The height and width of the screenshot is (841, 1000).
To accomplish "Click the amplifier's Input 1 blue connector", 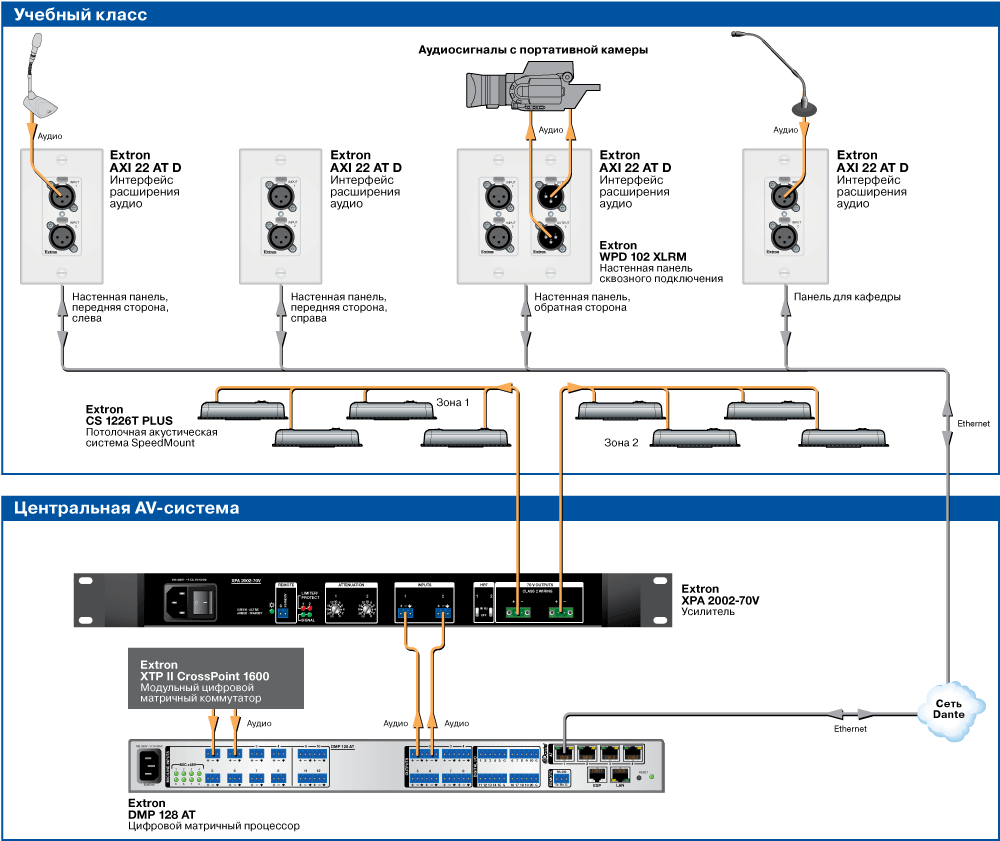I will [405, 613].
